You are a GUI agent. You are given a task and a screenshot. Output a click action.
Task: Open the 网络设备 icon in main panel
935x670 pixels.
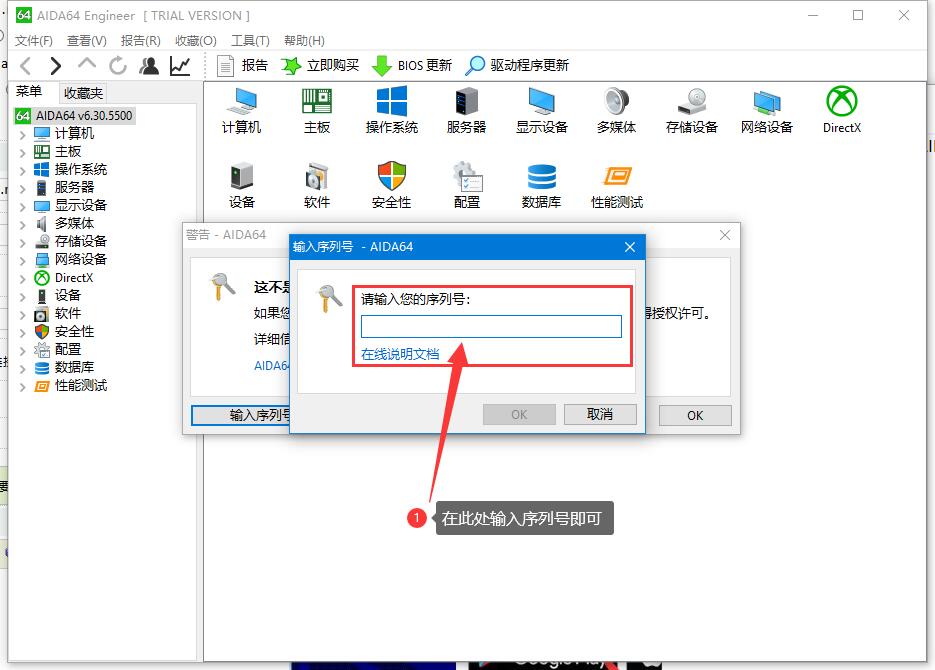tap(767, 110)
